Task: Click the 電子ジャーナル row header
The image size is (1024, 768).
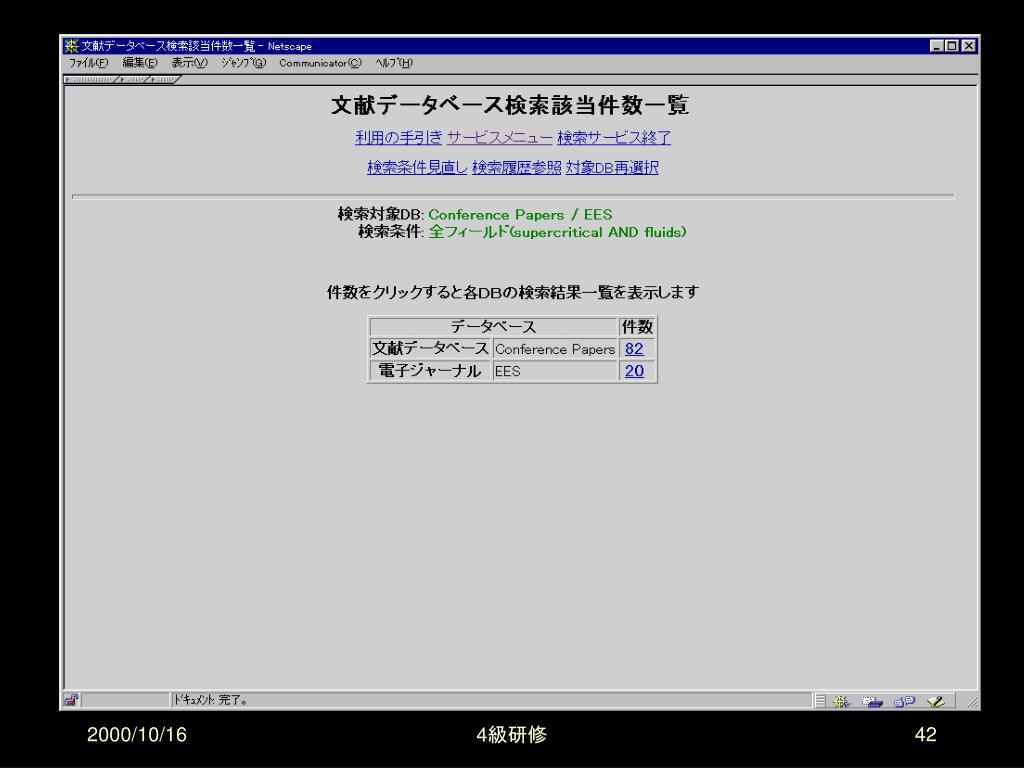Action: 430,371
